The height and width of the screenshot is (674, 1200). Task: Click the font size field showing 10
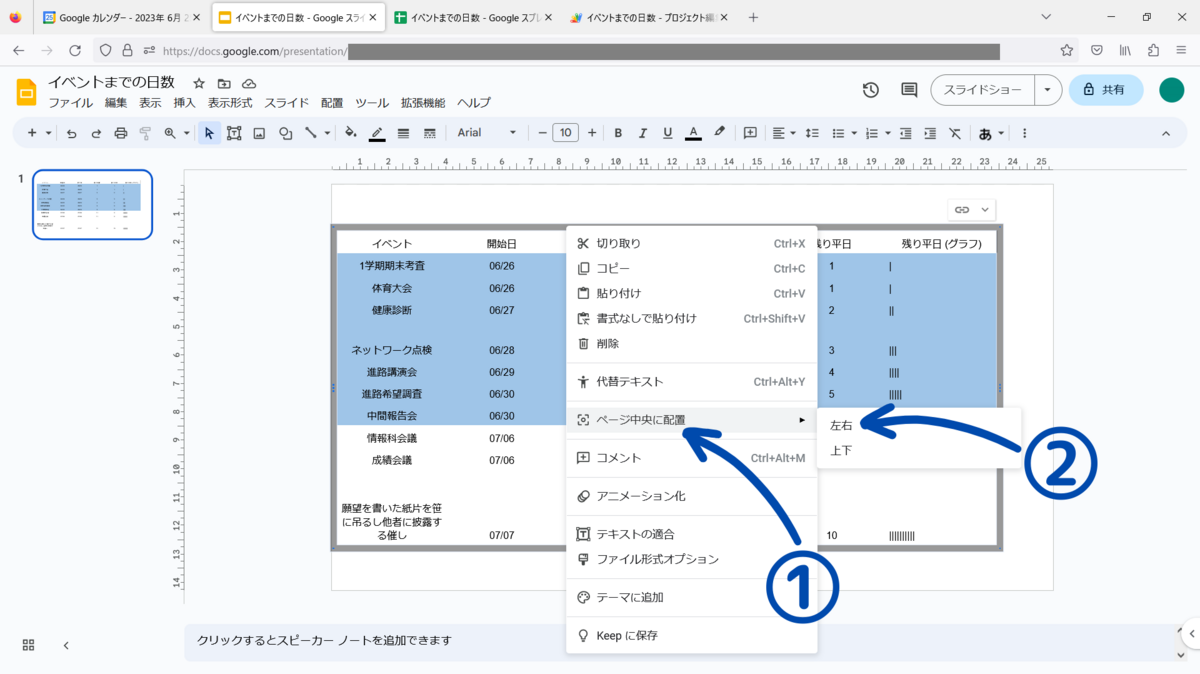566,133
